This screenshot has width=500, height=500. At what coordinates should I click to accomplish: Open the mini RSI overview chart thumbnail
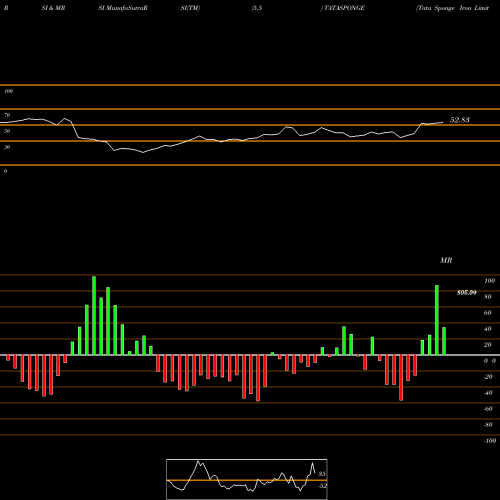point(247,479)
